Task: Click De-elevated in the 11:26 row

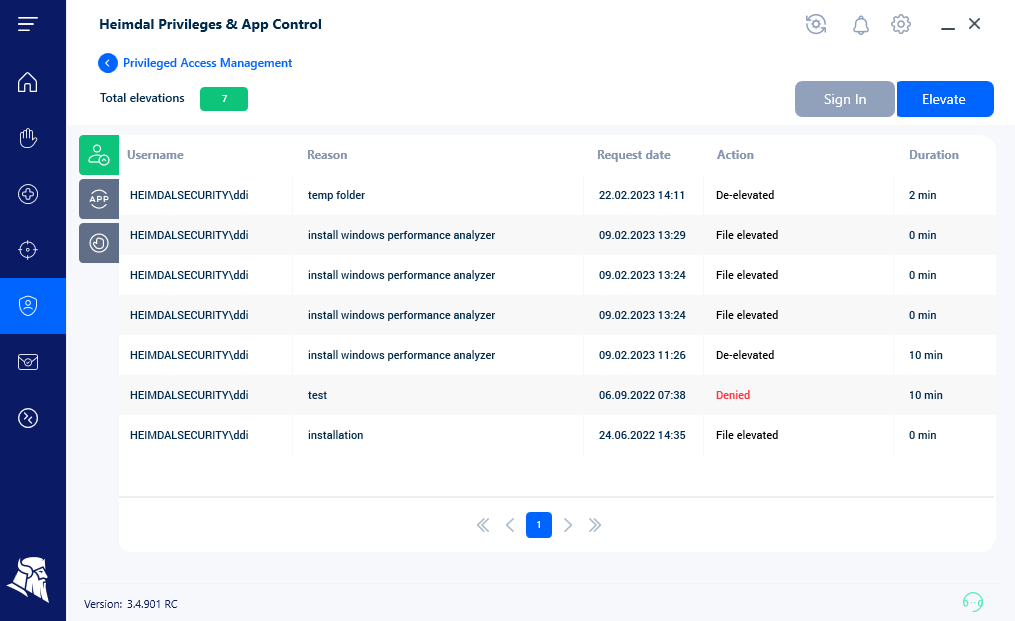Action: (x=745, y=355)
